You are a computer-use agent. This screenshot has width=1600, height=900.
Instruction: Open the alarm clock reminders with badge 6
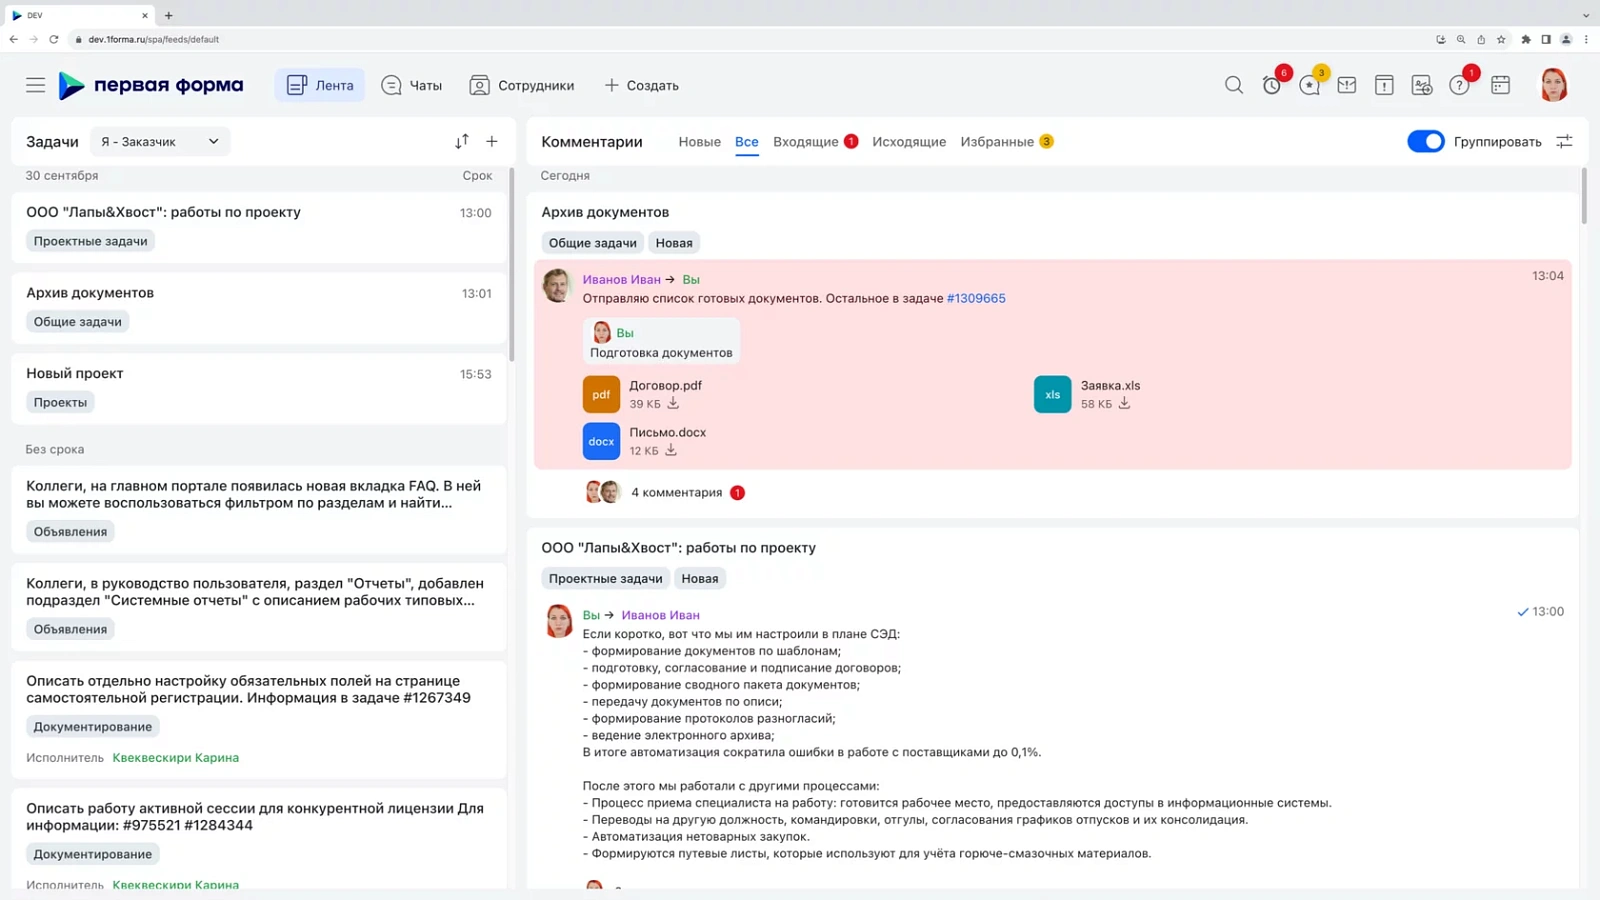(x=1272, y=85)
